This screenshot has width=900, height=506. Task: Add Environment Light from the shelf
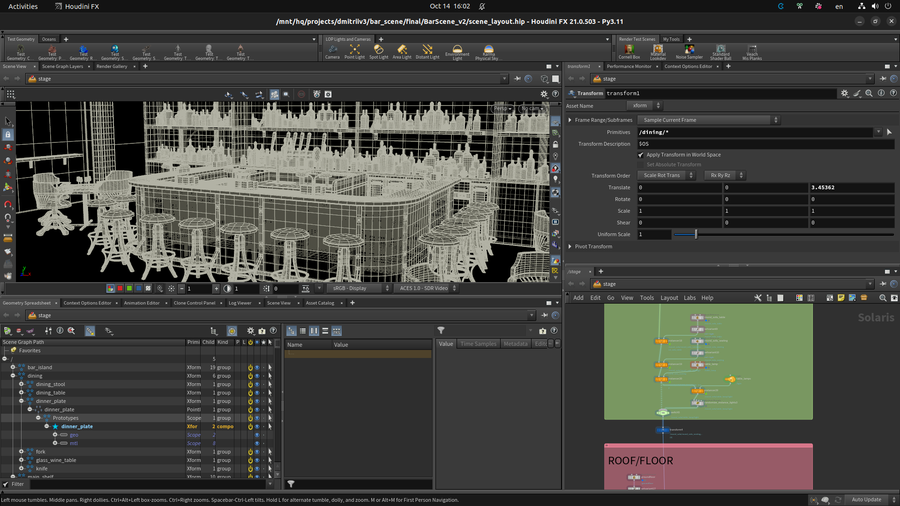[457, 51]
